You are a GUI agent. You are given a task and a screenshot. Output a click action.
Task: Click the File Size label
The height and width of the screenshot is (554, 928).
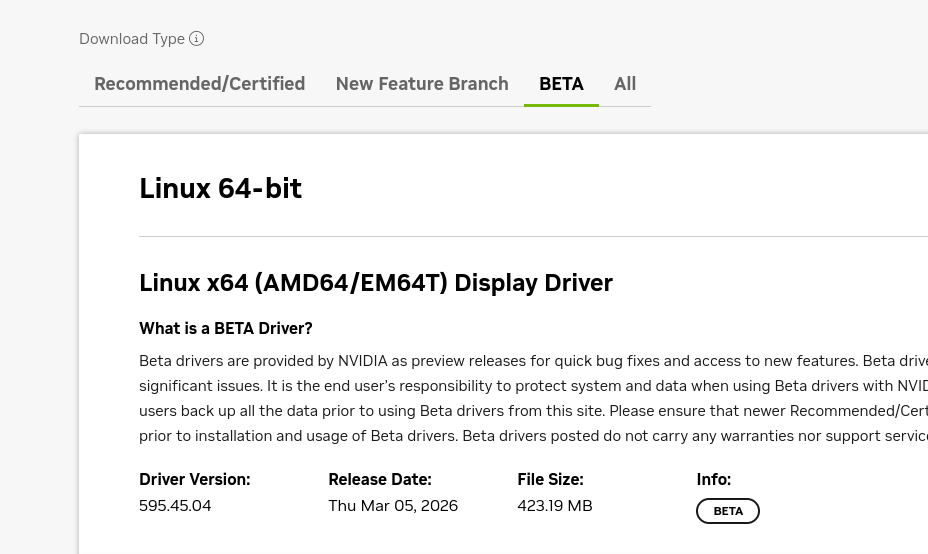coord(550,479)
